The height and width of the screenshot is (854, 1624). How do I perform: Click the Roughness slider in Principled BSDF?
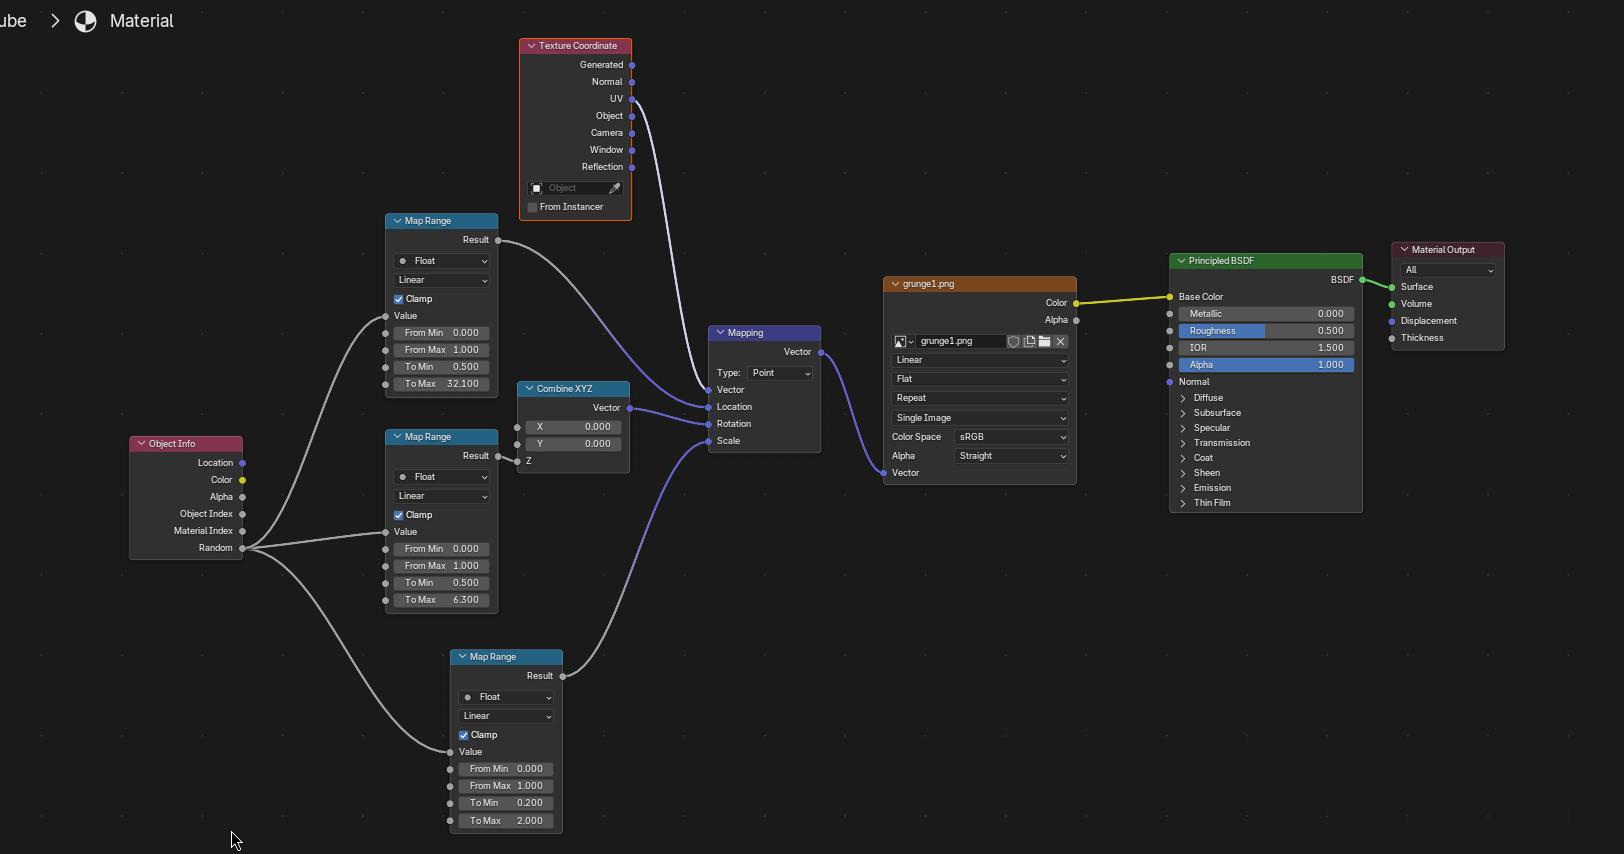point(1266,331)
